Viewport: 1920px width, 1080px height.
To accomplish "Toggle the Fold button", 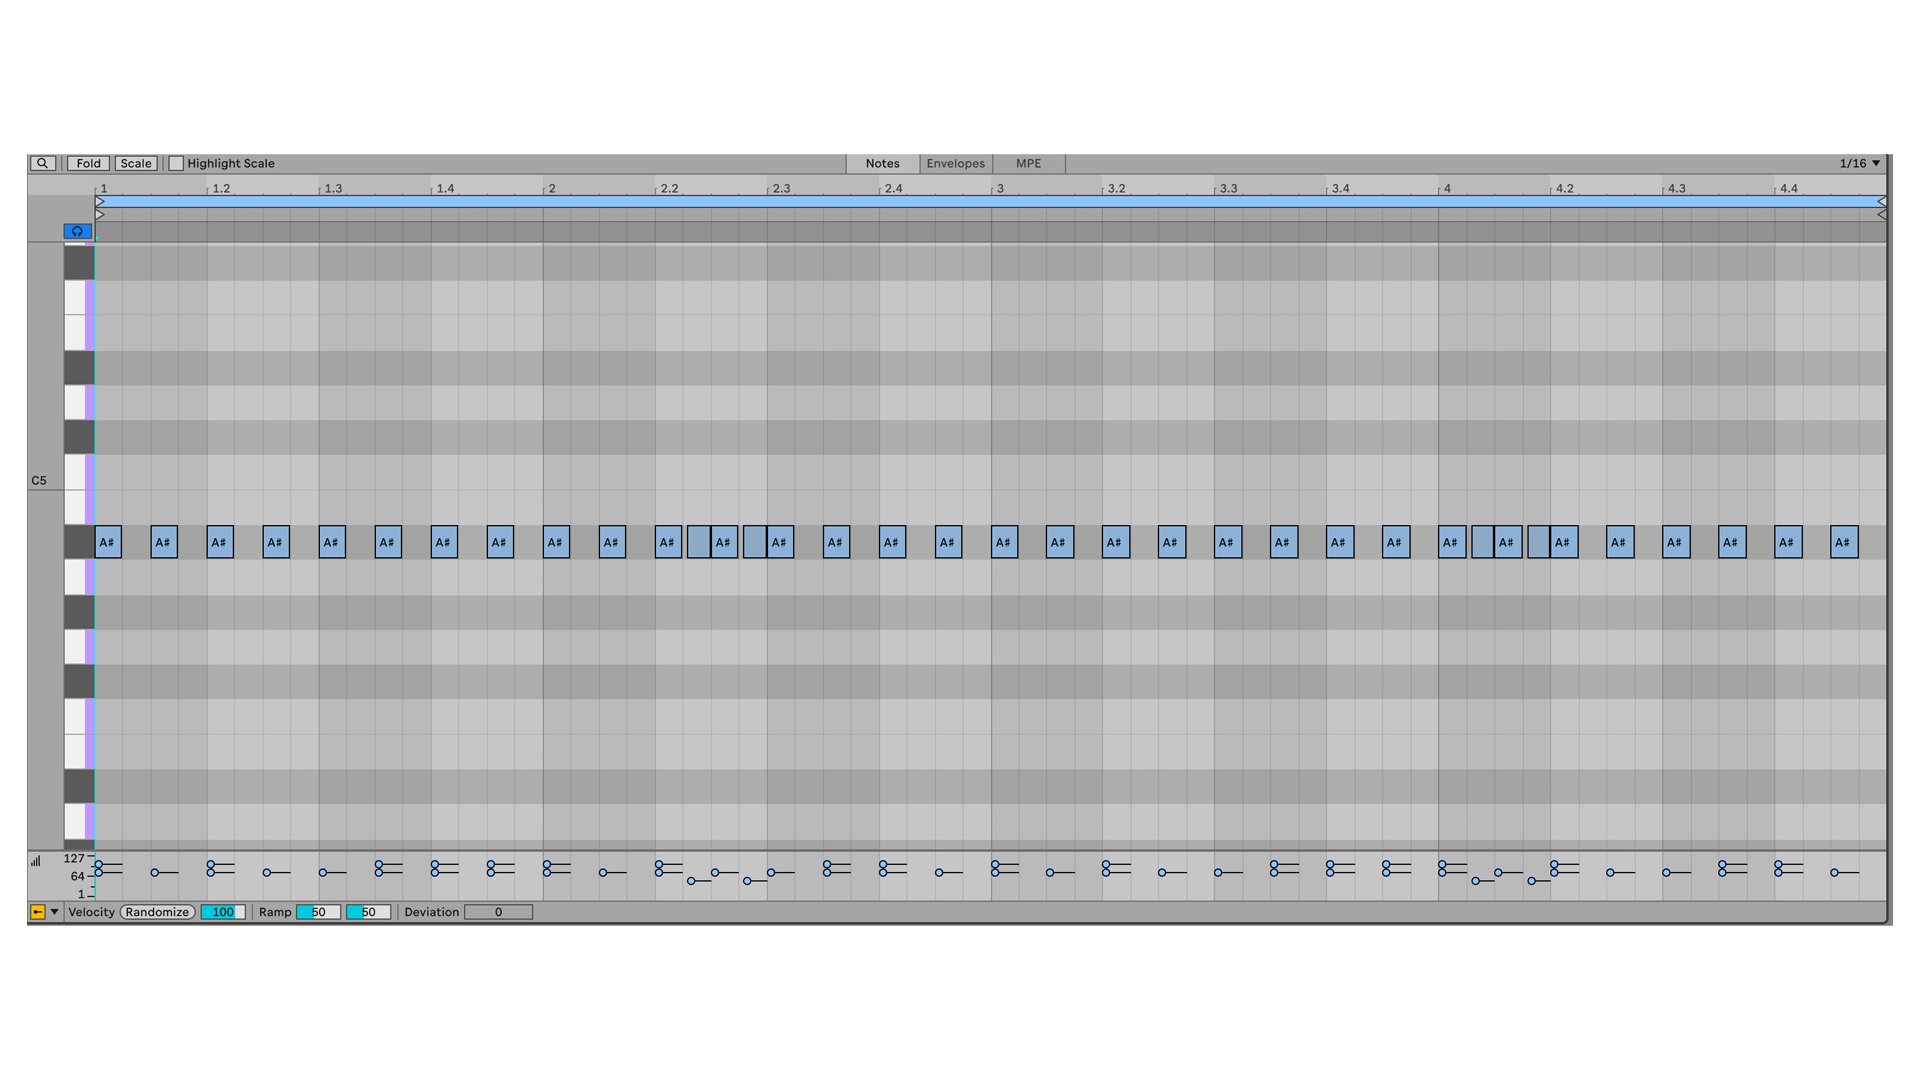I will pyautogui.click(x=88, y=163).
